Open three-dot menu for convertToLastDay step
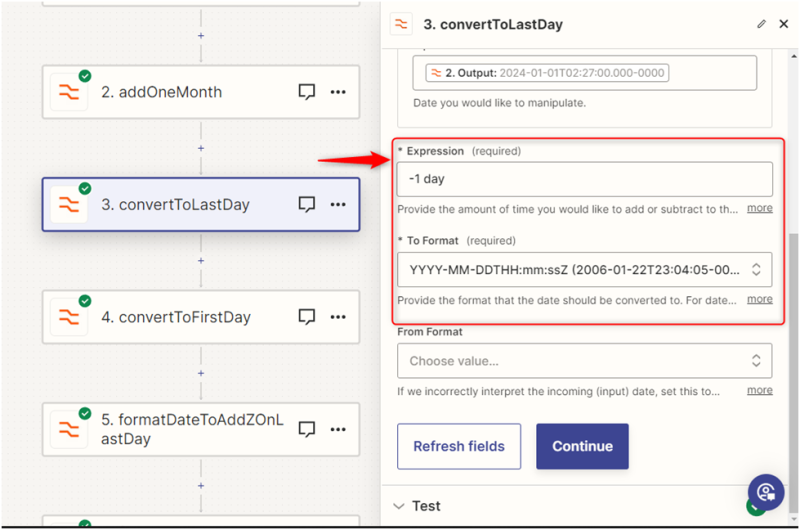This screenshot has width=800, height=530. tap(338, 205)
